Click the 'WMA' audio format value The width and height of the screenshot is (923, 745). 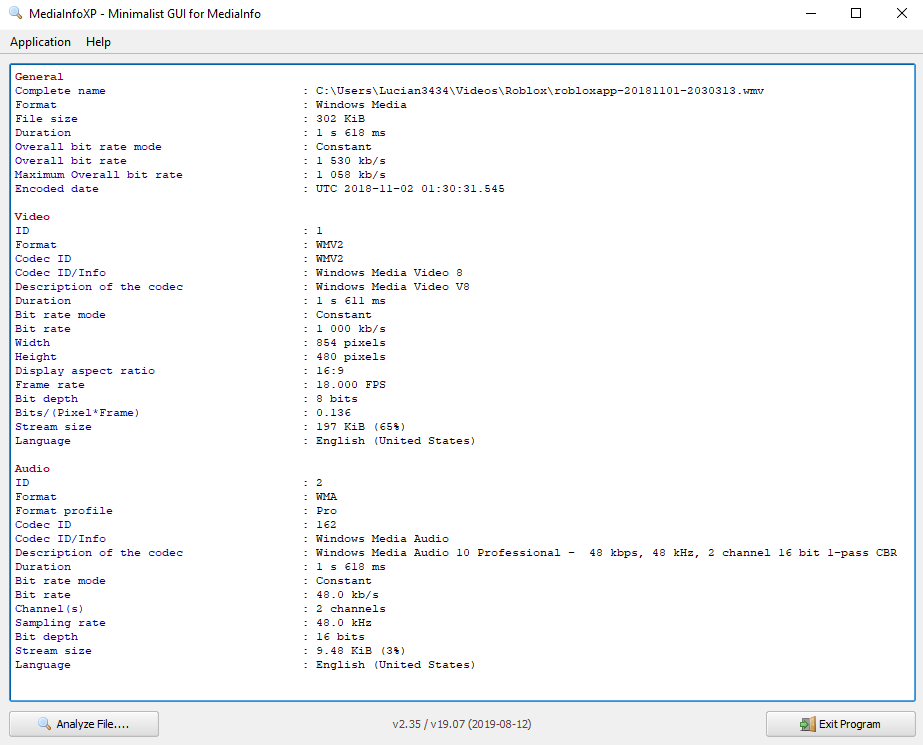326,497
